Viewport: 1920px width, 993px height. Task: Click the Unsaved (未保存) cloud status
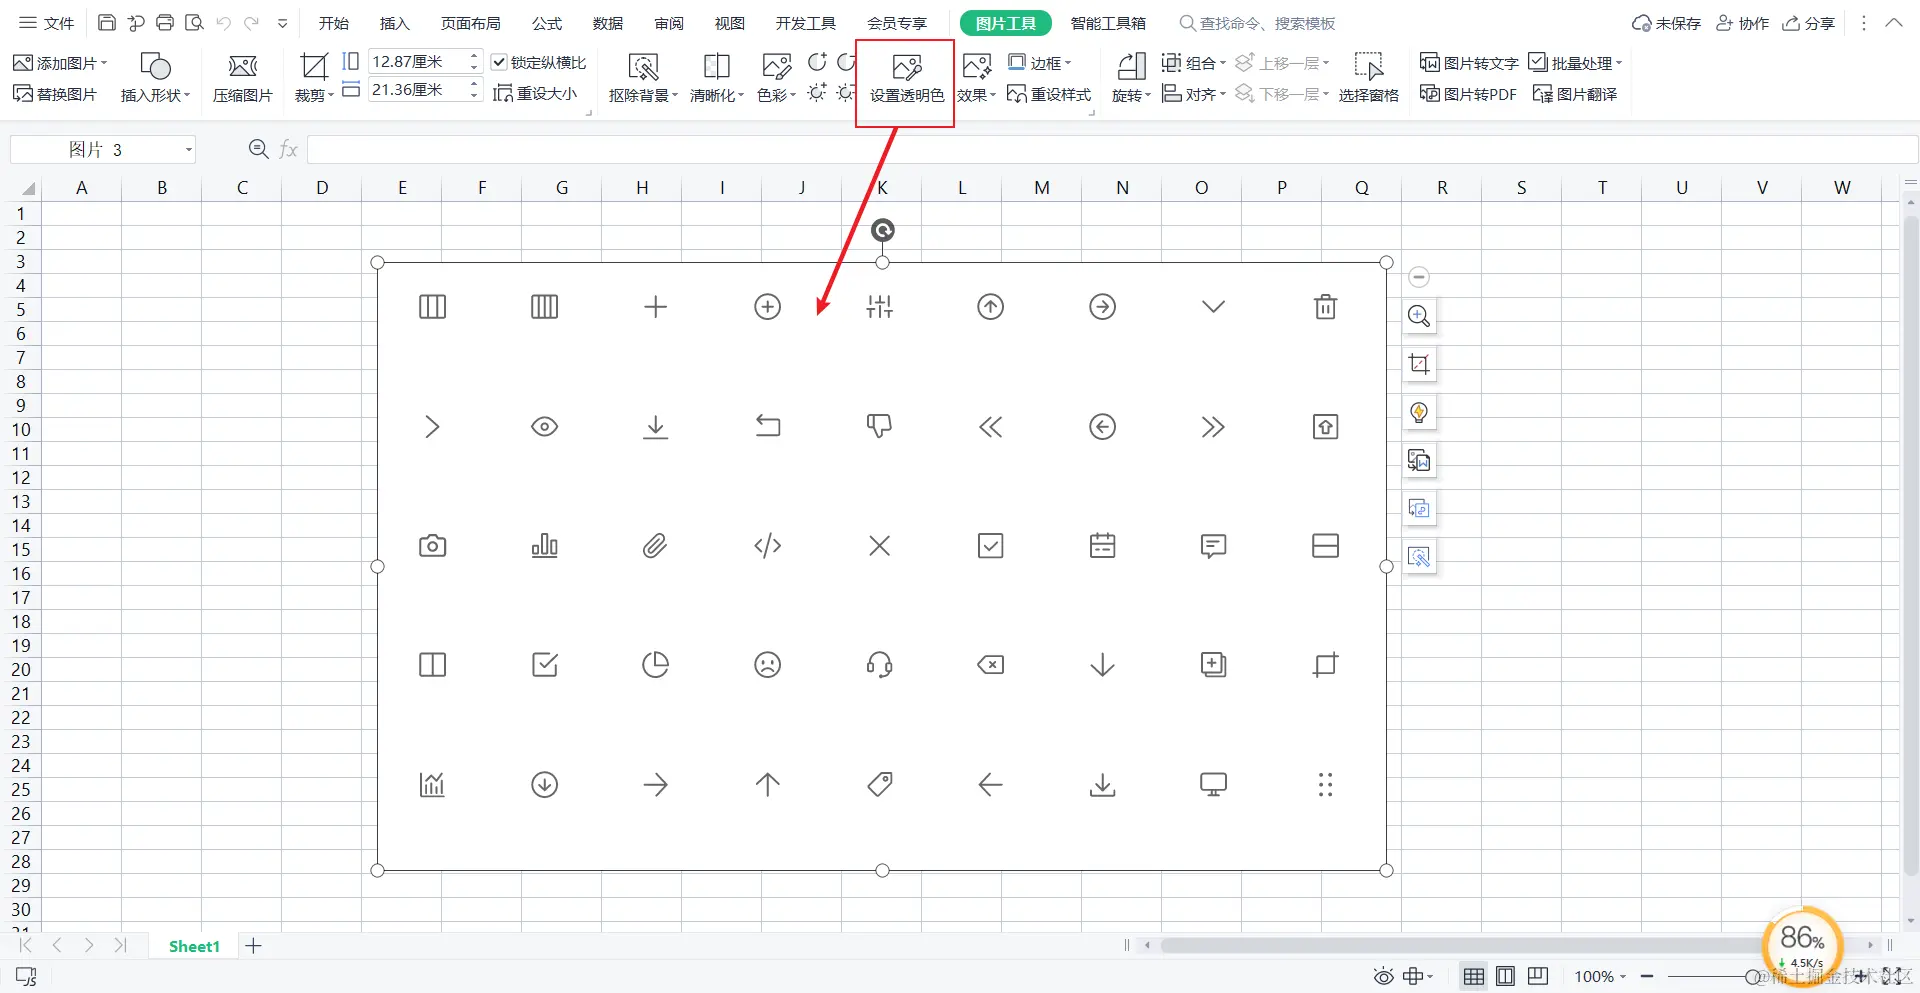[1666, 23]
